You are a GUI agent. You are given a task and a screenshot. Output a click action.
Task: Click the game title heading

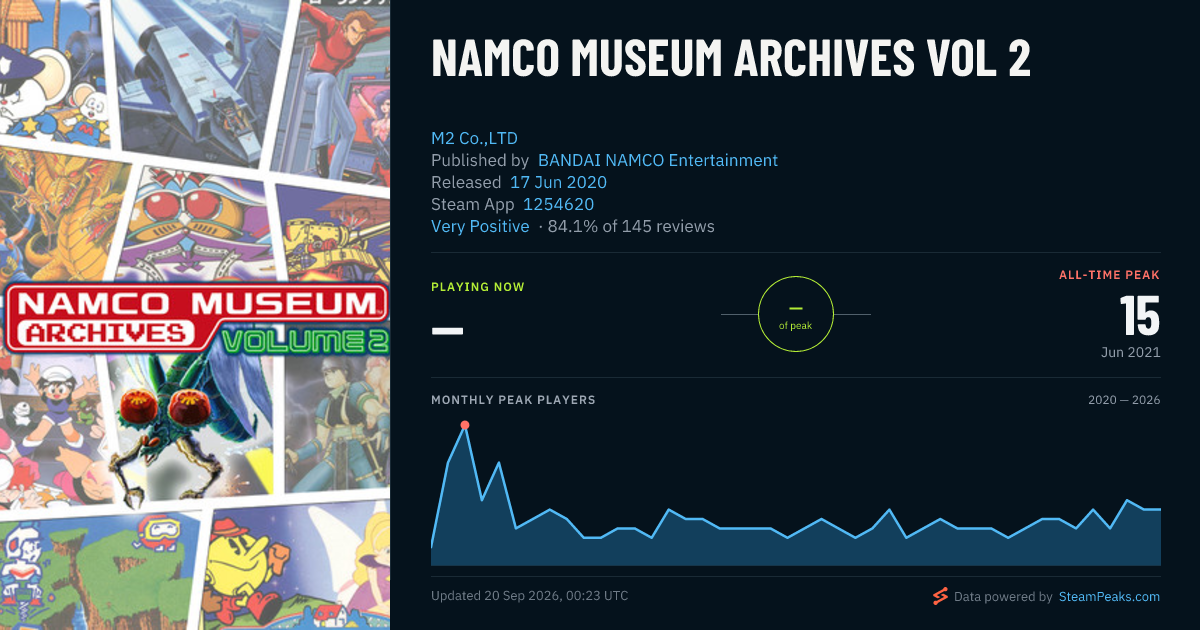coord(731,59)
